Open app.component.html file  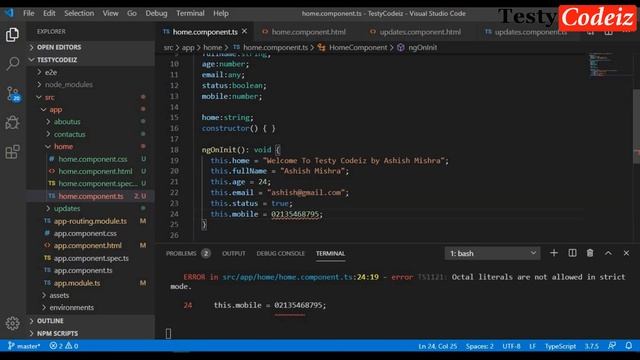(x=87, y=246)
